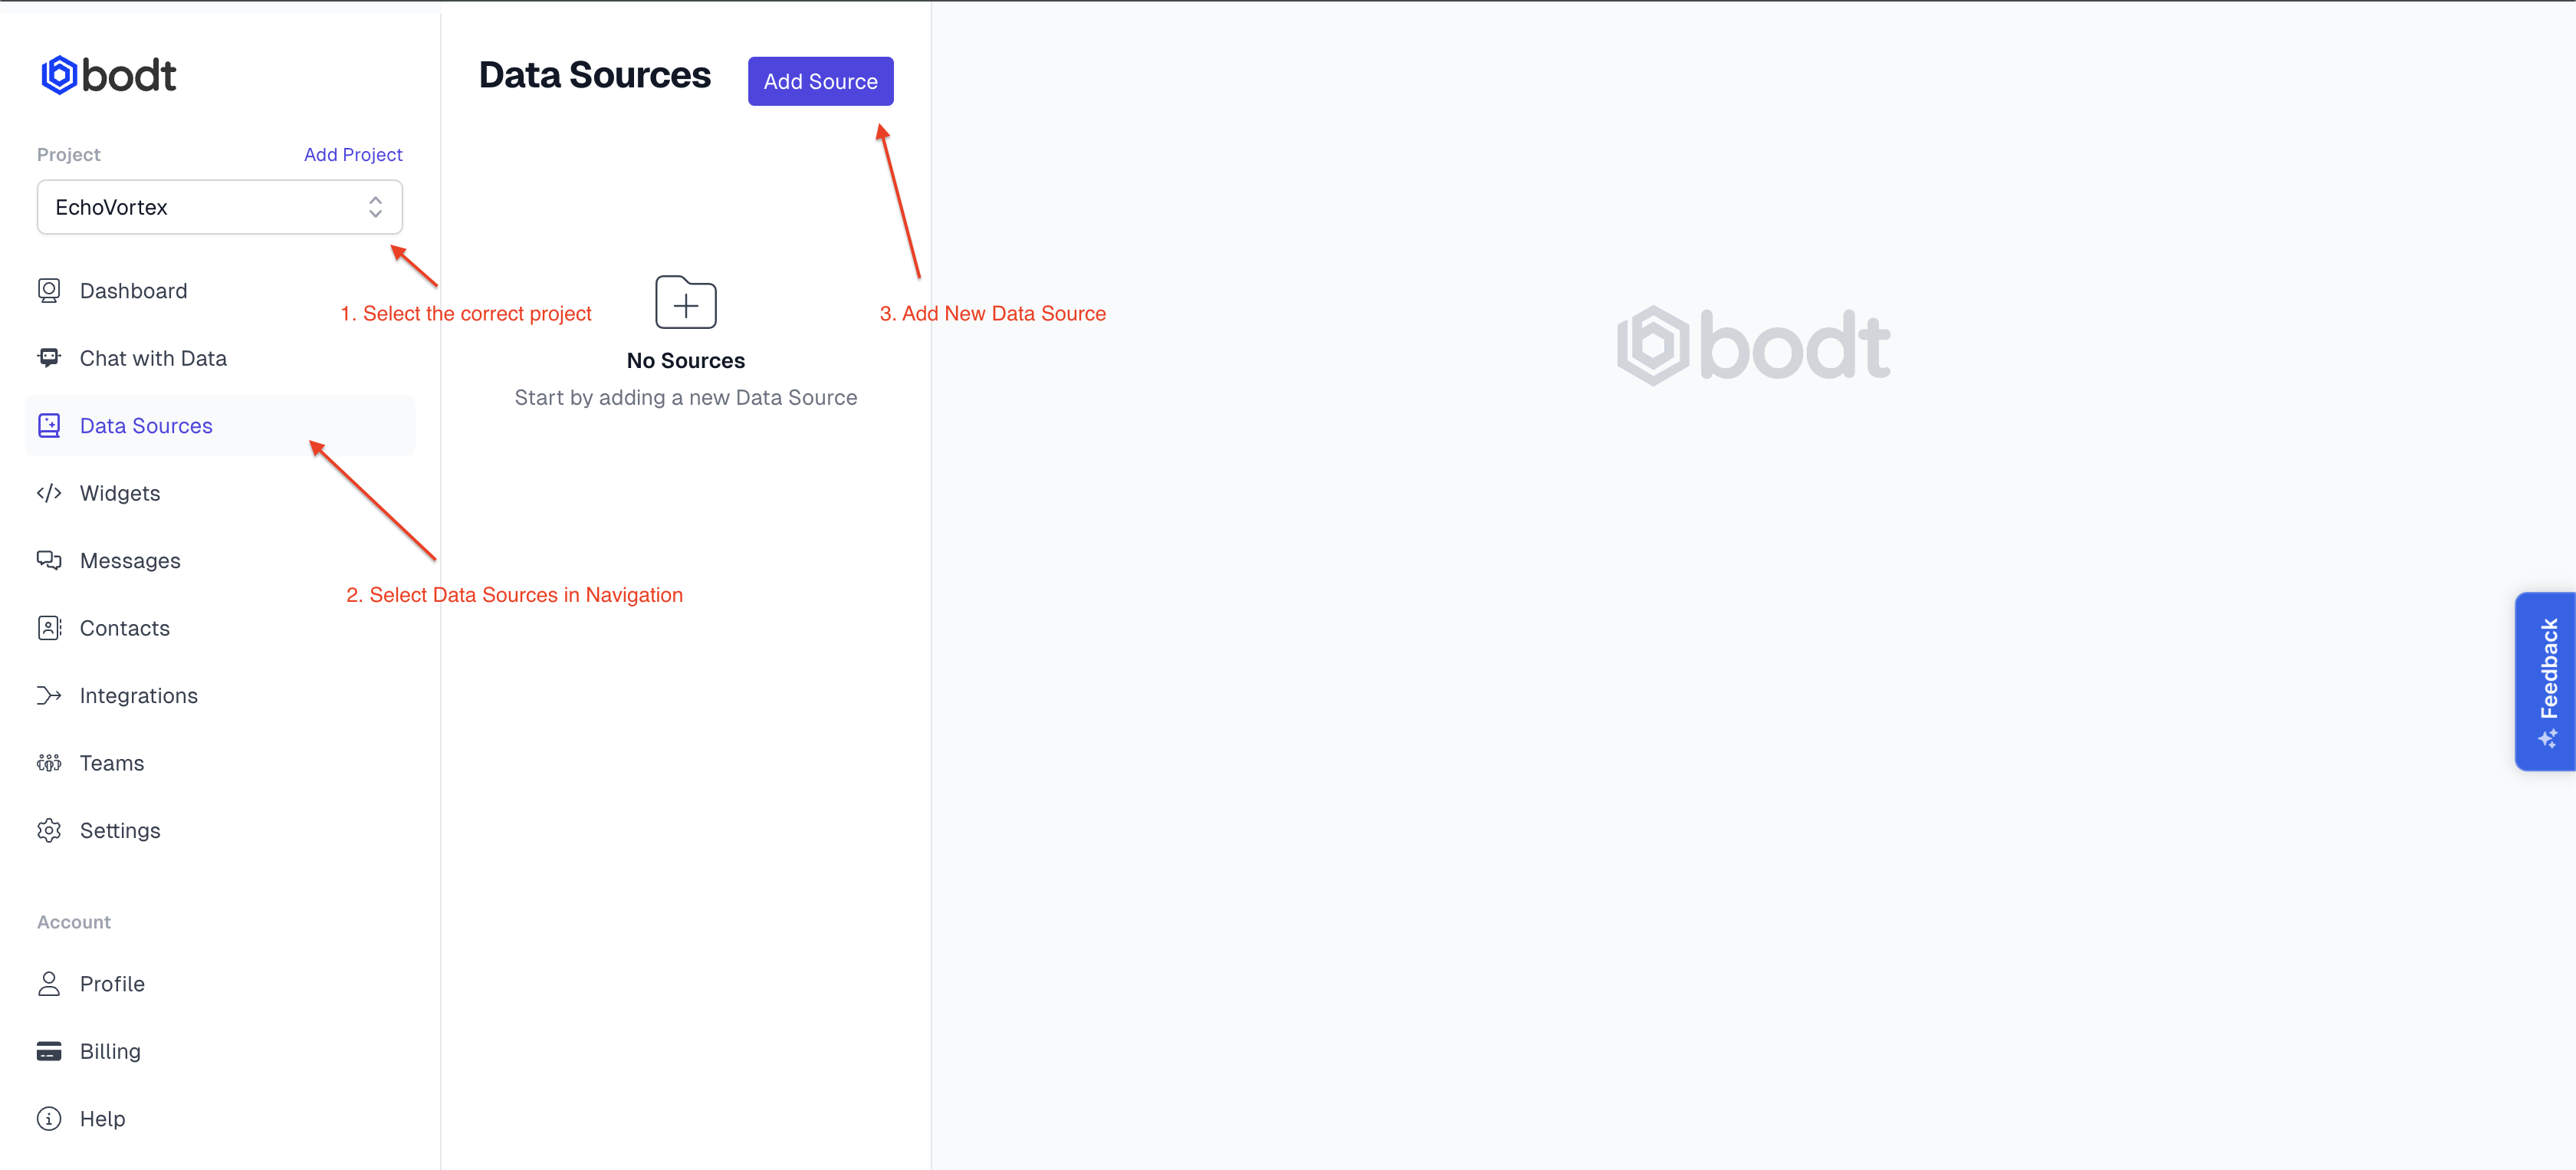Click the Billing credit card icon
Viewport: 2576px width, 1170px height.
49,1051
